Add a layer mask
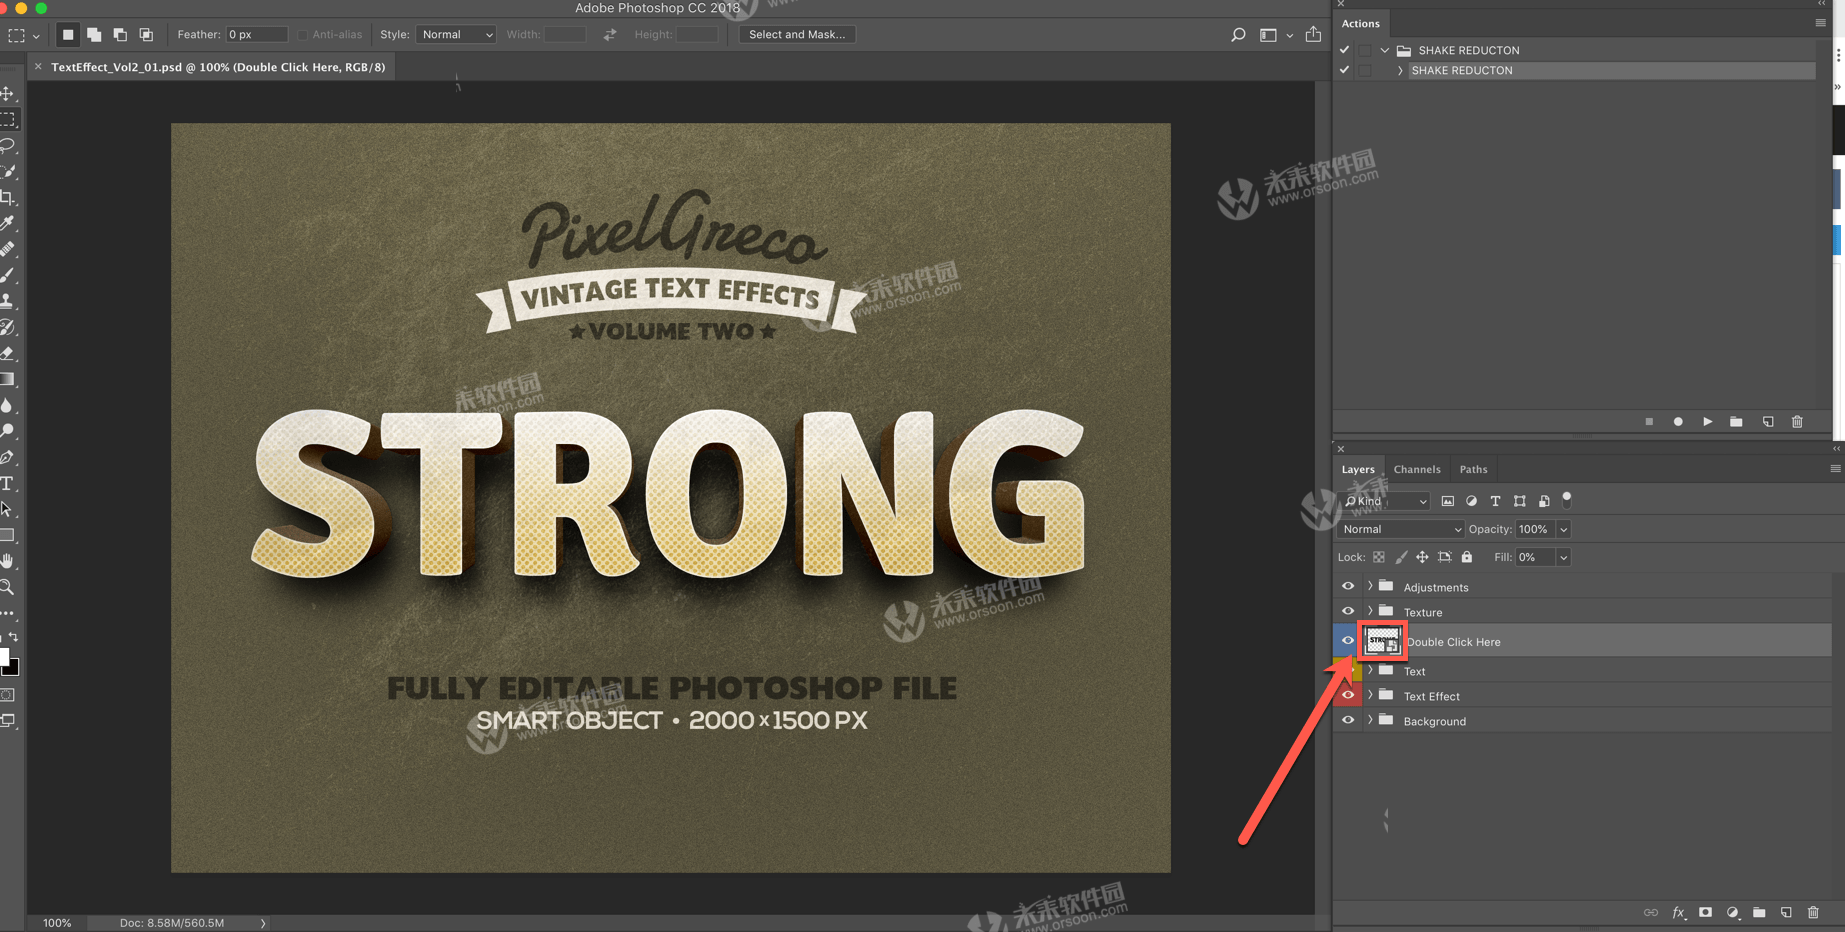Screen dimensions: 1845x932 [1705, 912]
